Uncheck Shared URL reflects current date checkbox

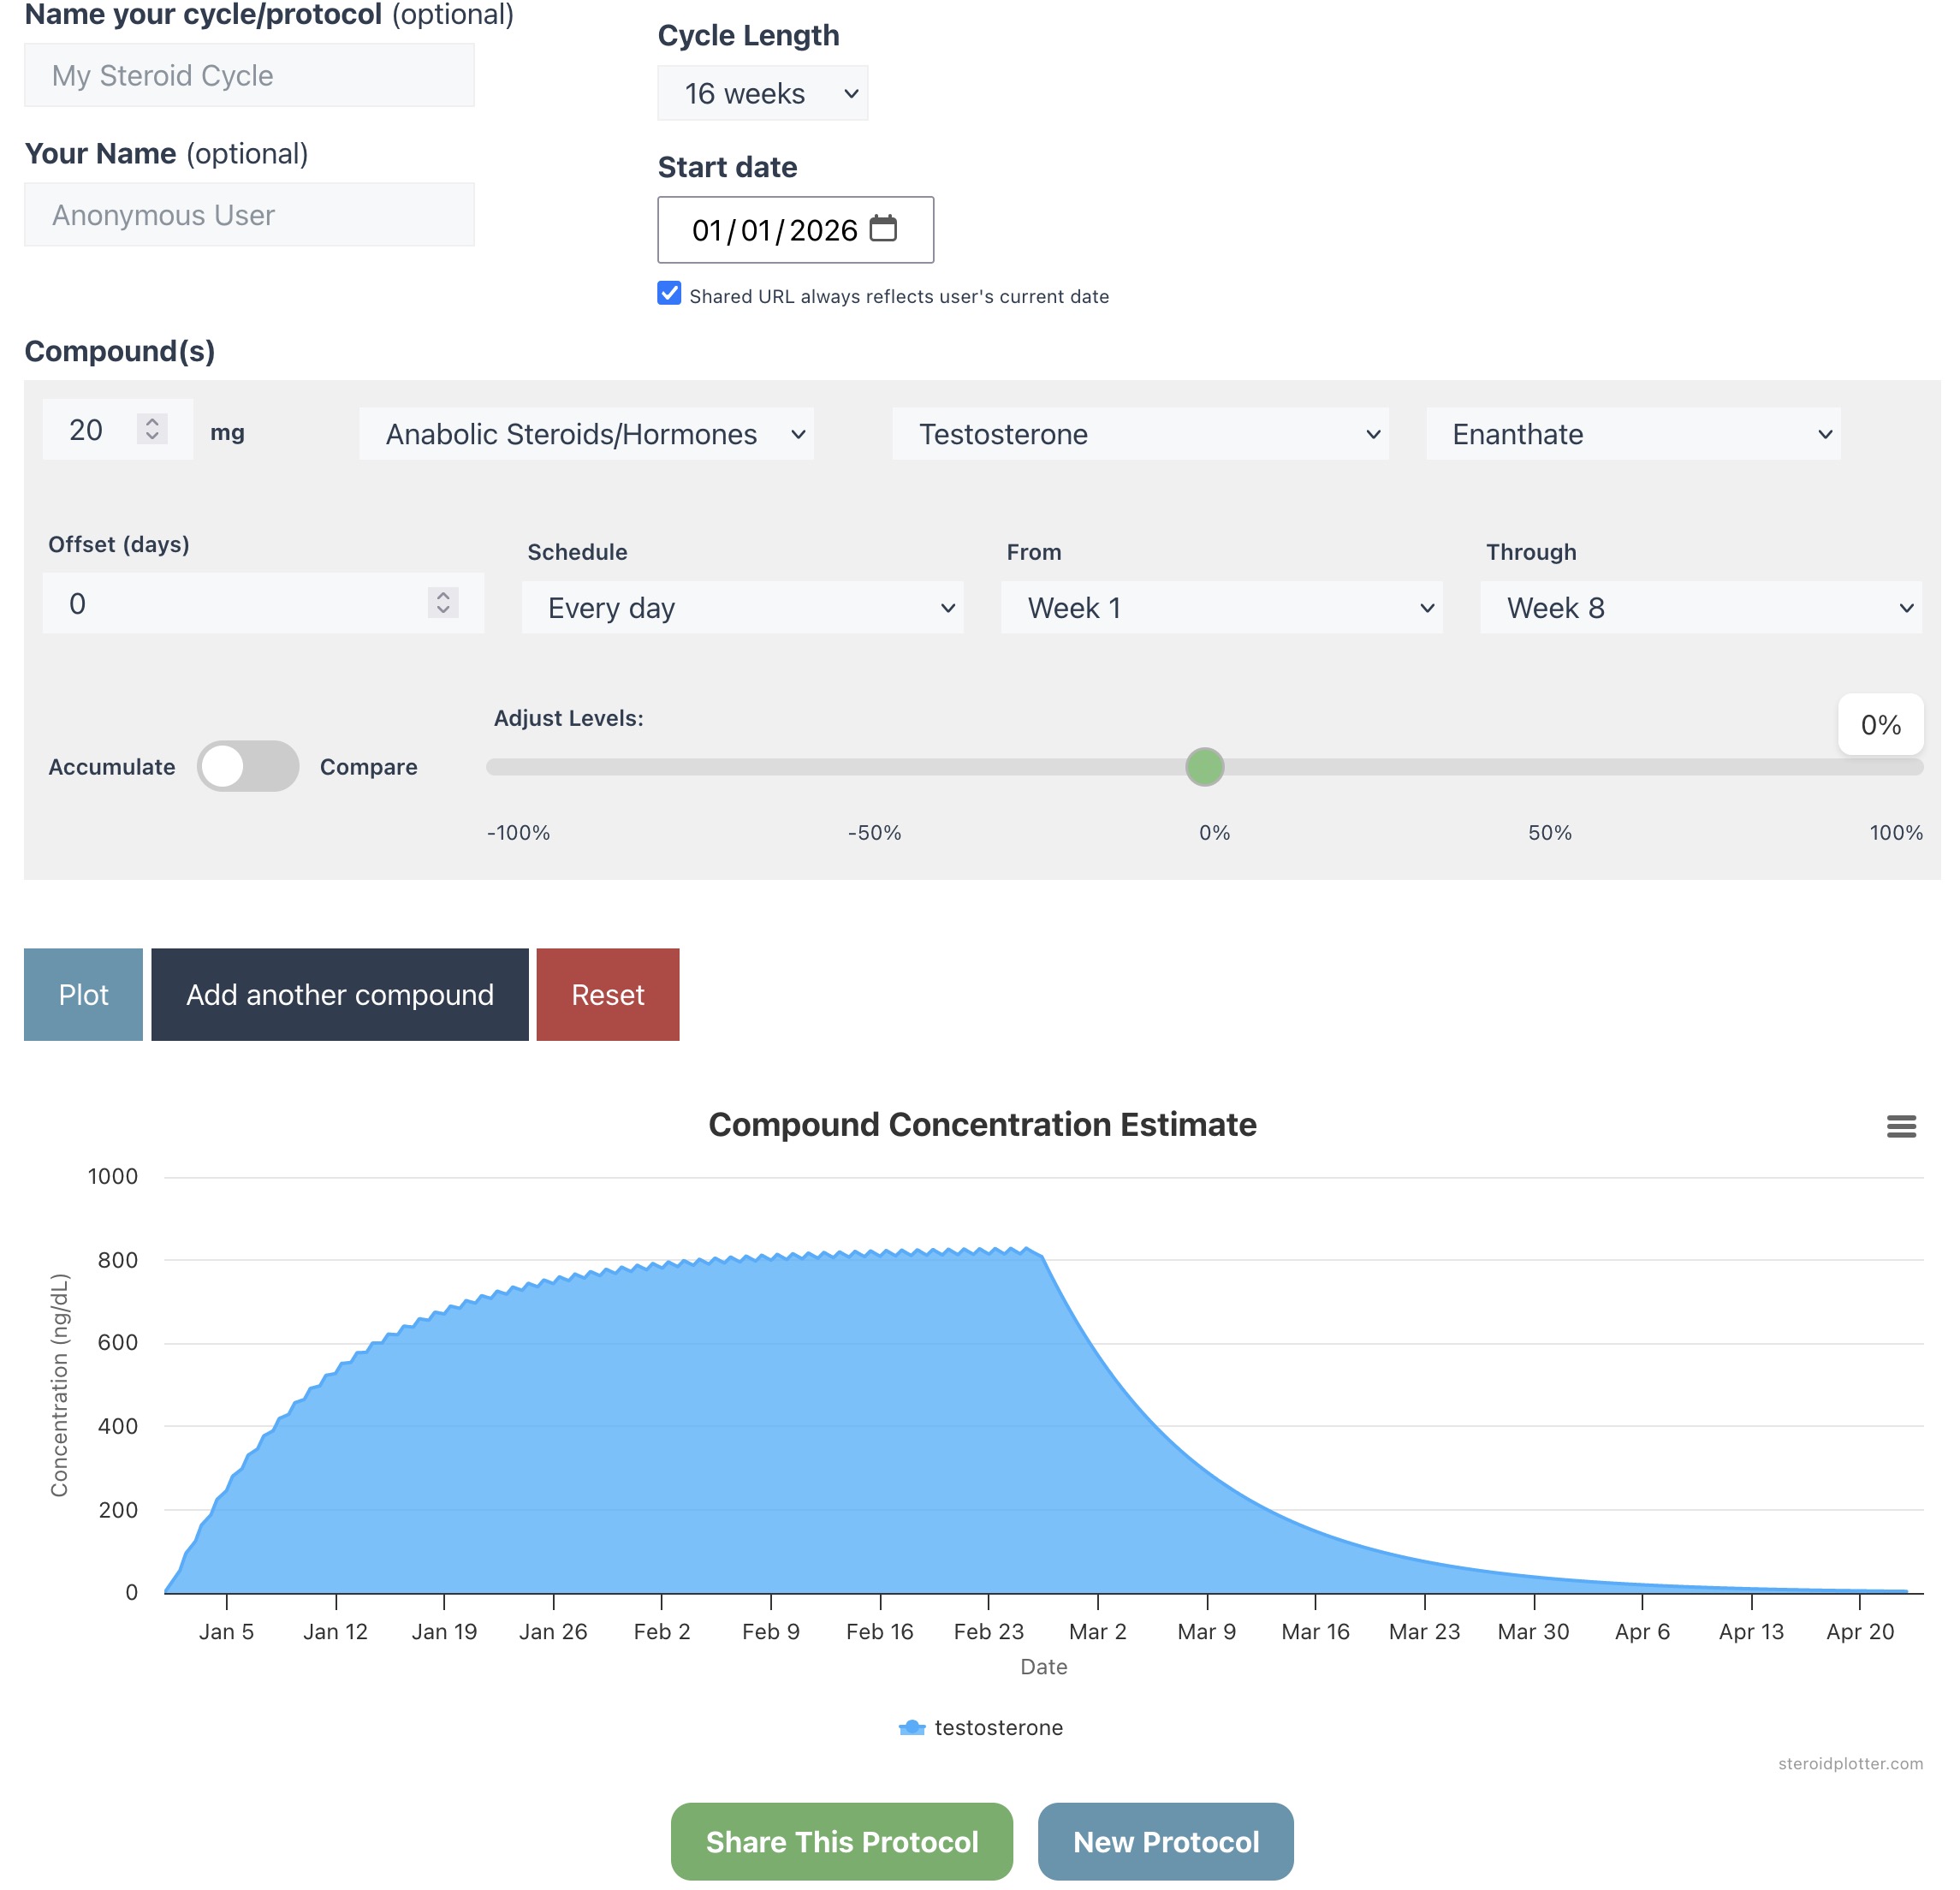[x=669, y=294]
